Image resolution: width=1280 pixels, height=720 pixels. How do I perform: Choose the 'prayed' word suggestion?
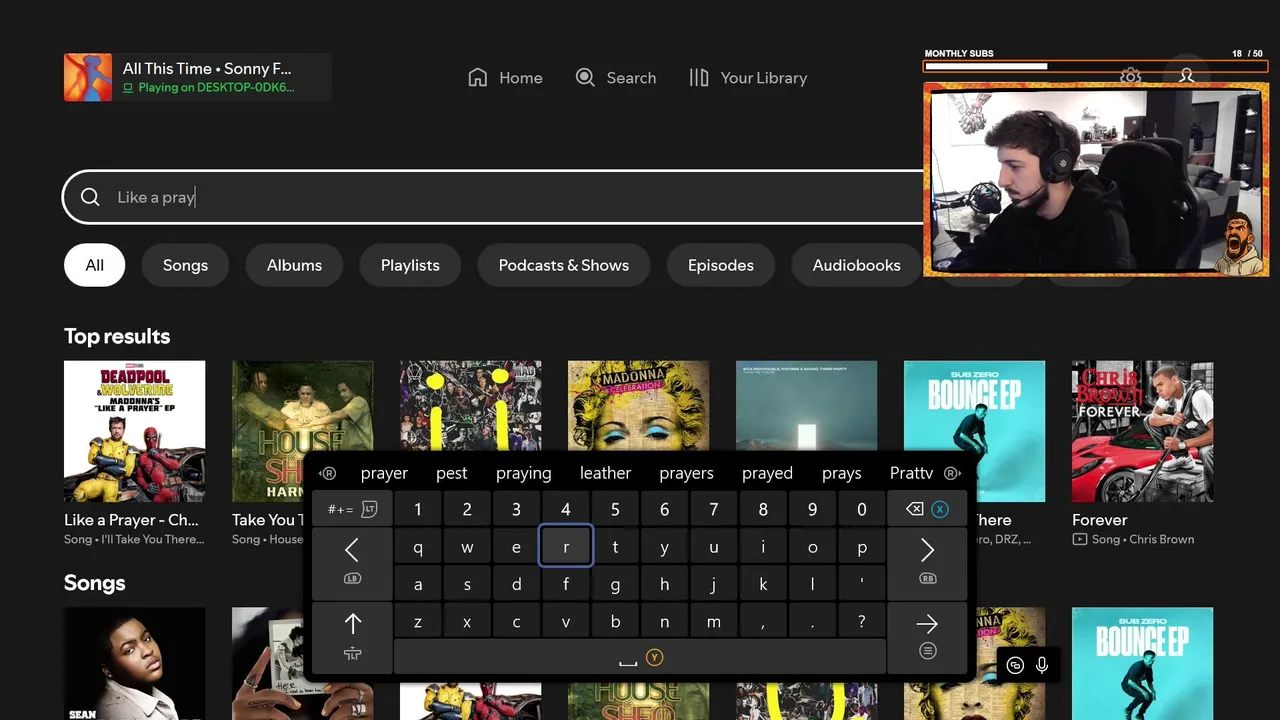point(767,473)
